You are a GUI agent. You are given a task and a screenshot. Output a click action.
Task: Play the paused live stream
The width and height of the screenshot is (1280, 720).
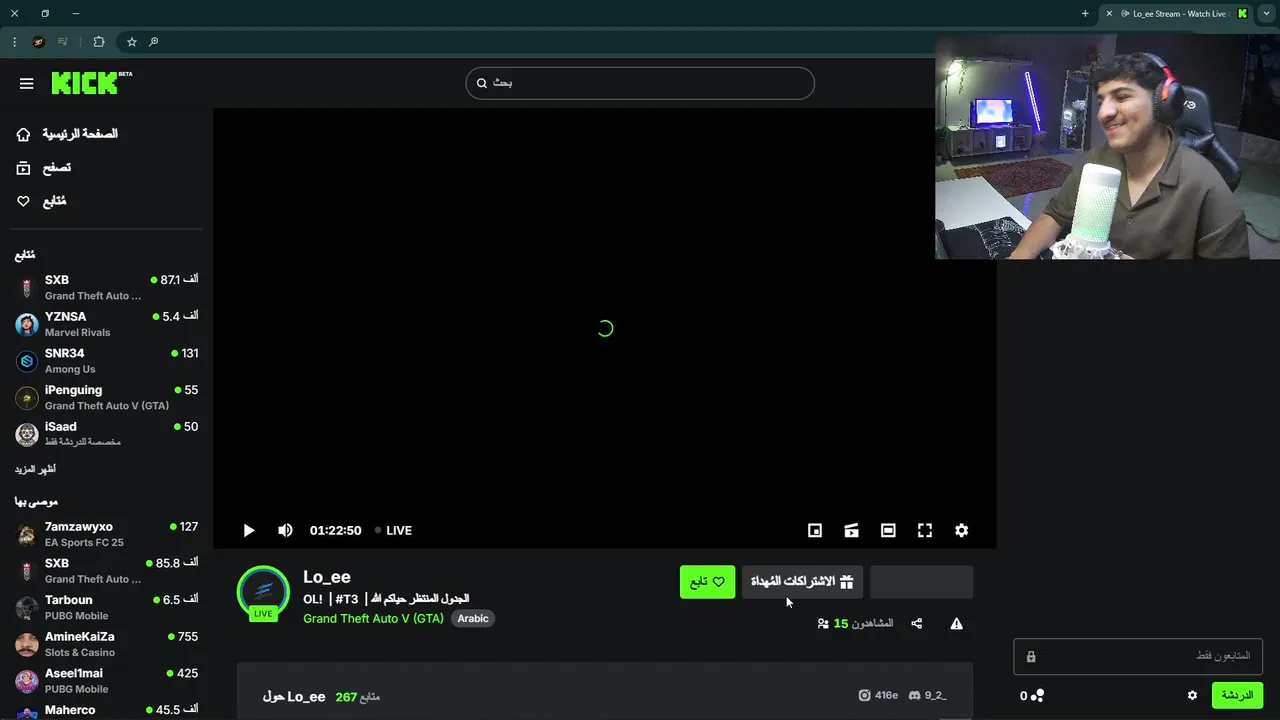click(x=249, y=531)
